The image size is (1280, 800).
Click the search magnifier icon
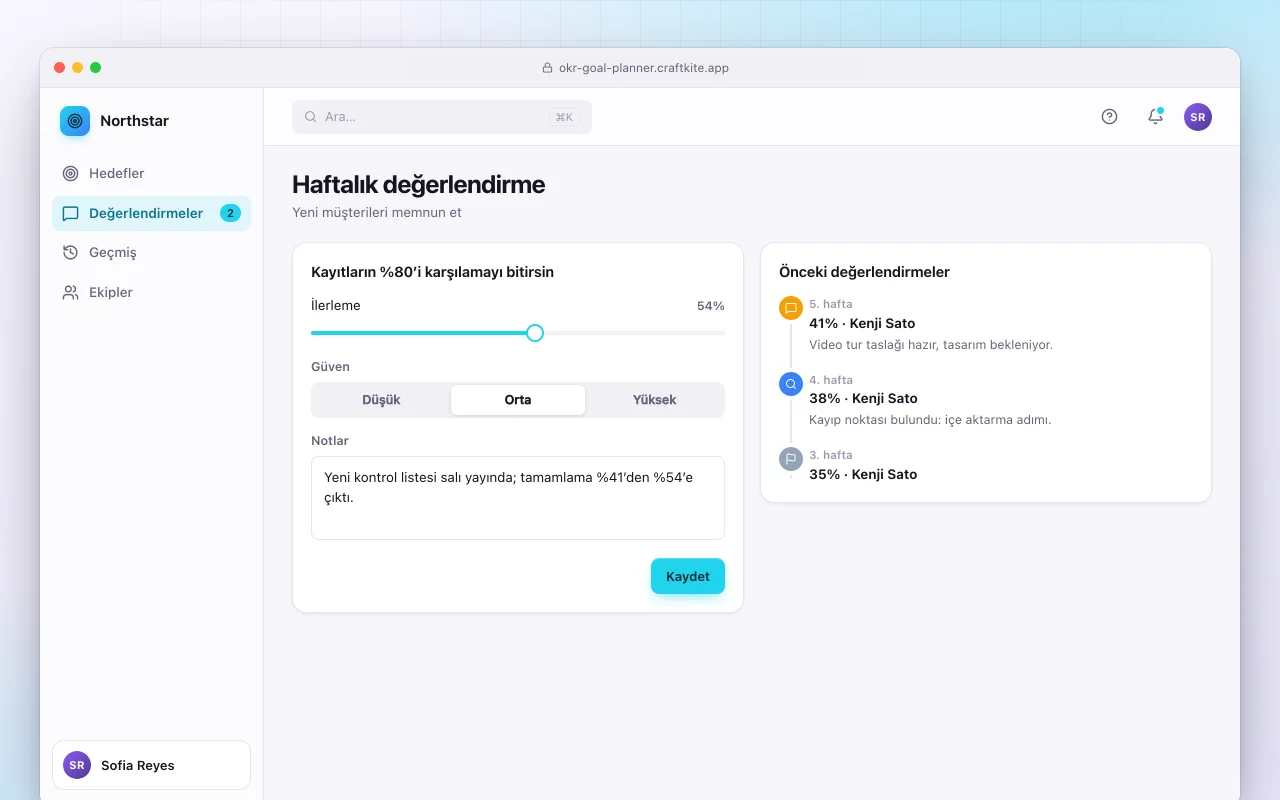pyautogui.click(x=311, y=116)
